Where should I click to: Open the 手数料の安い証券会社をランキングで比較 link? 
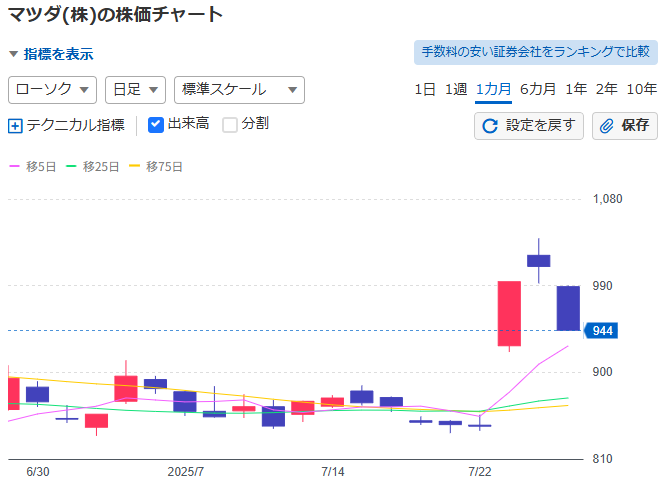[536, 52]
